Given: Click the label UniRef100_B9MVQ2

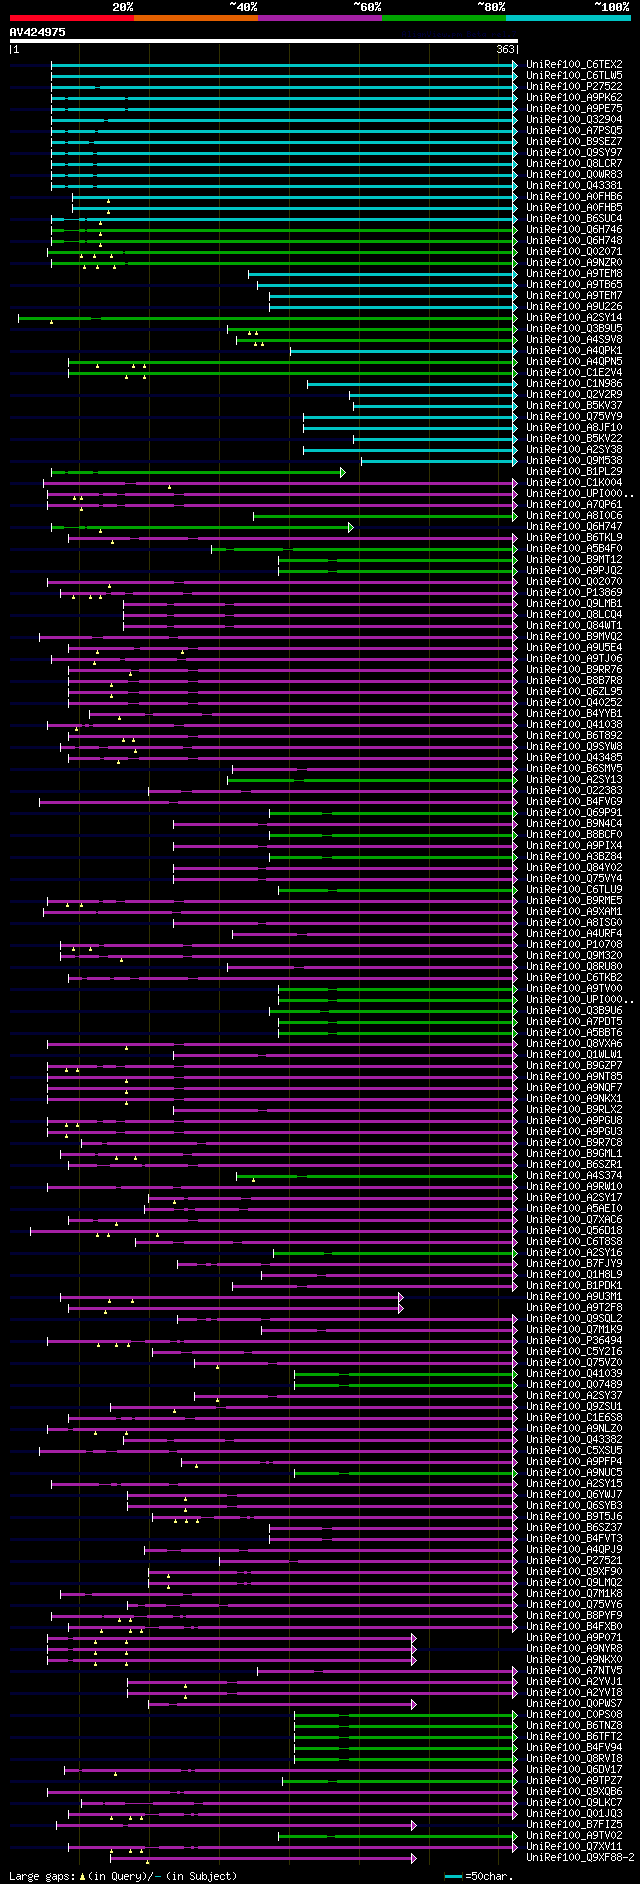Looking at the screenshot, I should coord(574,636).
